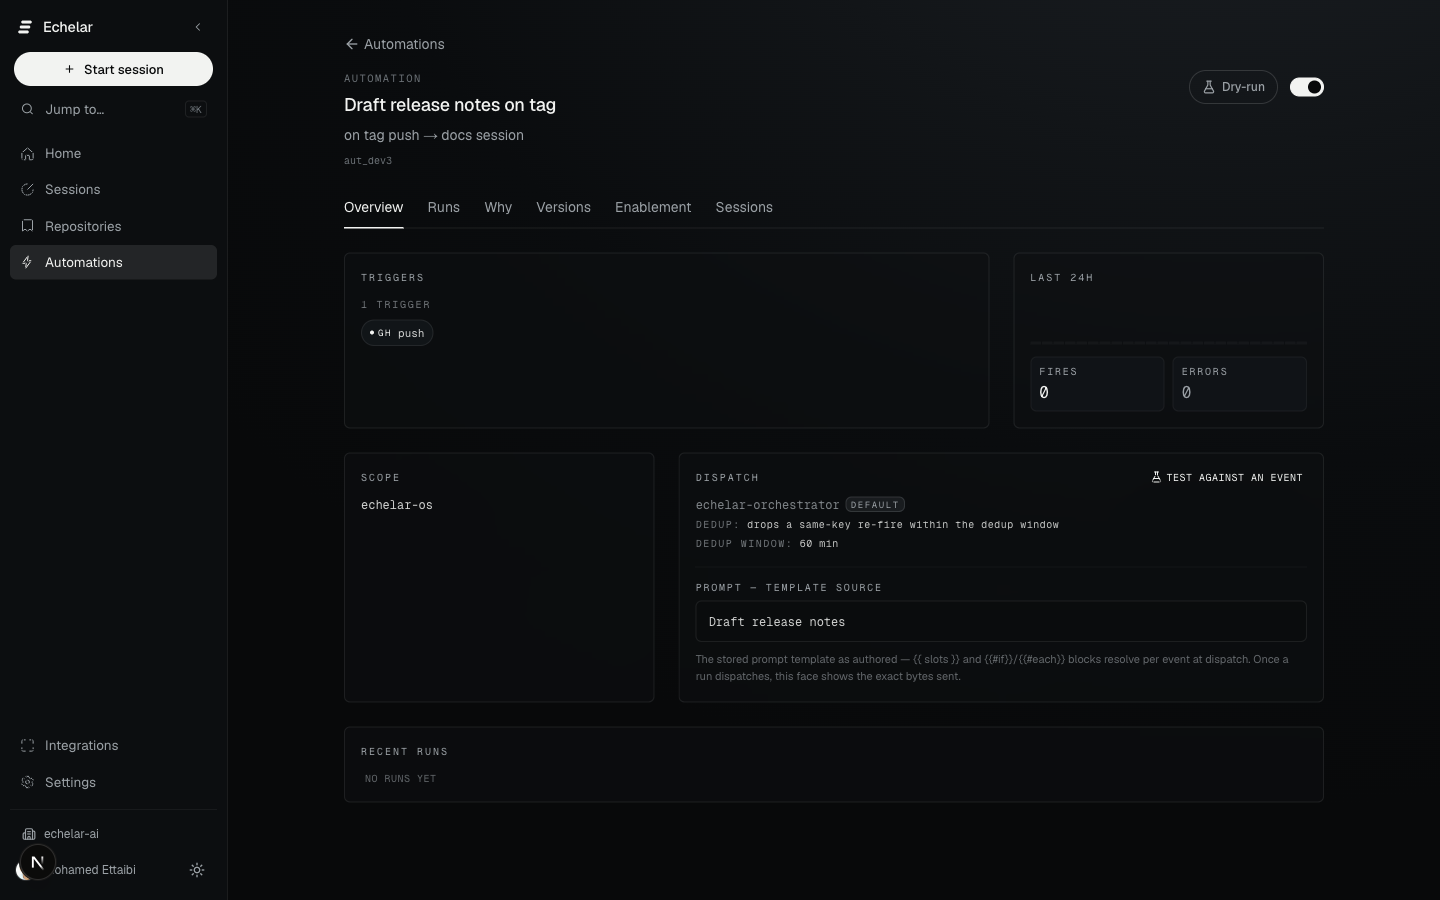This screenshot has width=1440, height=900.
Task: Go back with the Automations arrow
Action: pyautogui.click(x=351, y=44)
